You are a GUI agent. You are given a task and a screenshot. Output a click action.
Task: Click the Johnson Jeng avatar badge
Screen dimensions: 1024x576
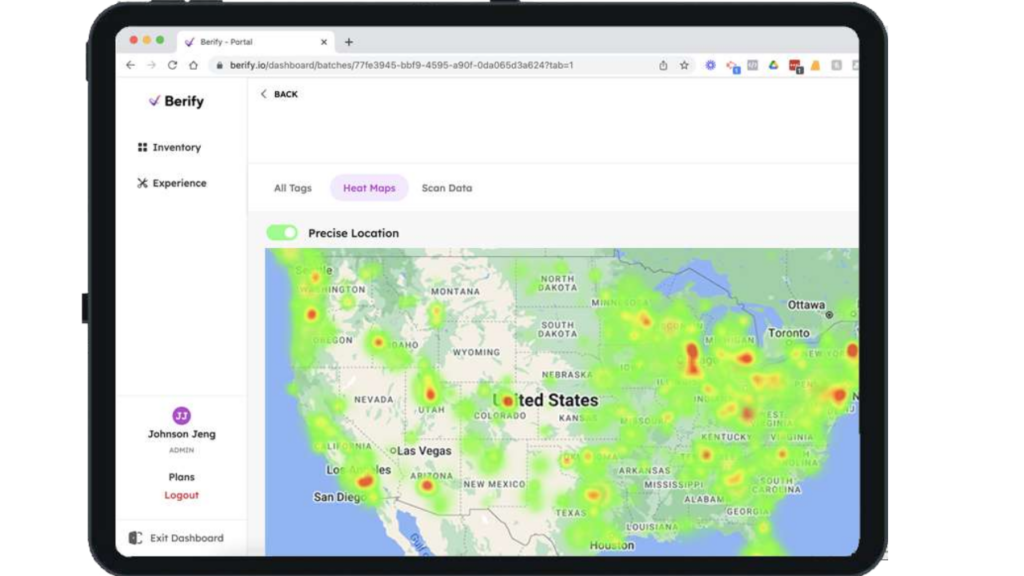(x=181, y=415)
